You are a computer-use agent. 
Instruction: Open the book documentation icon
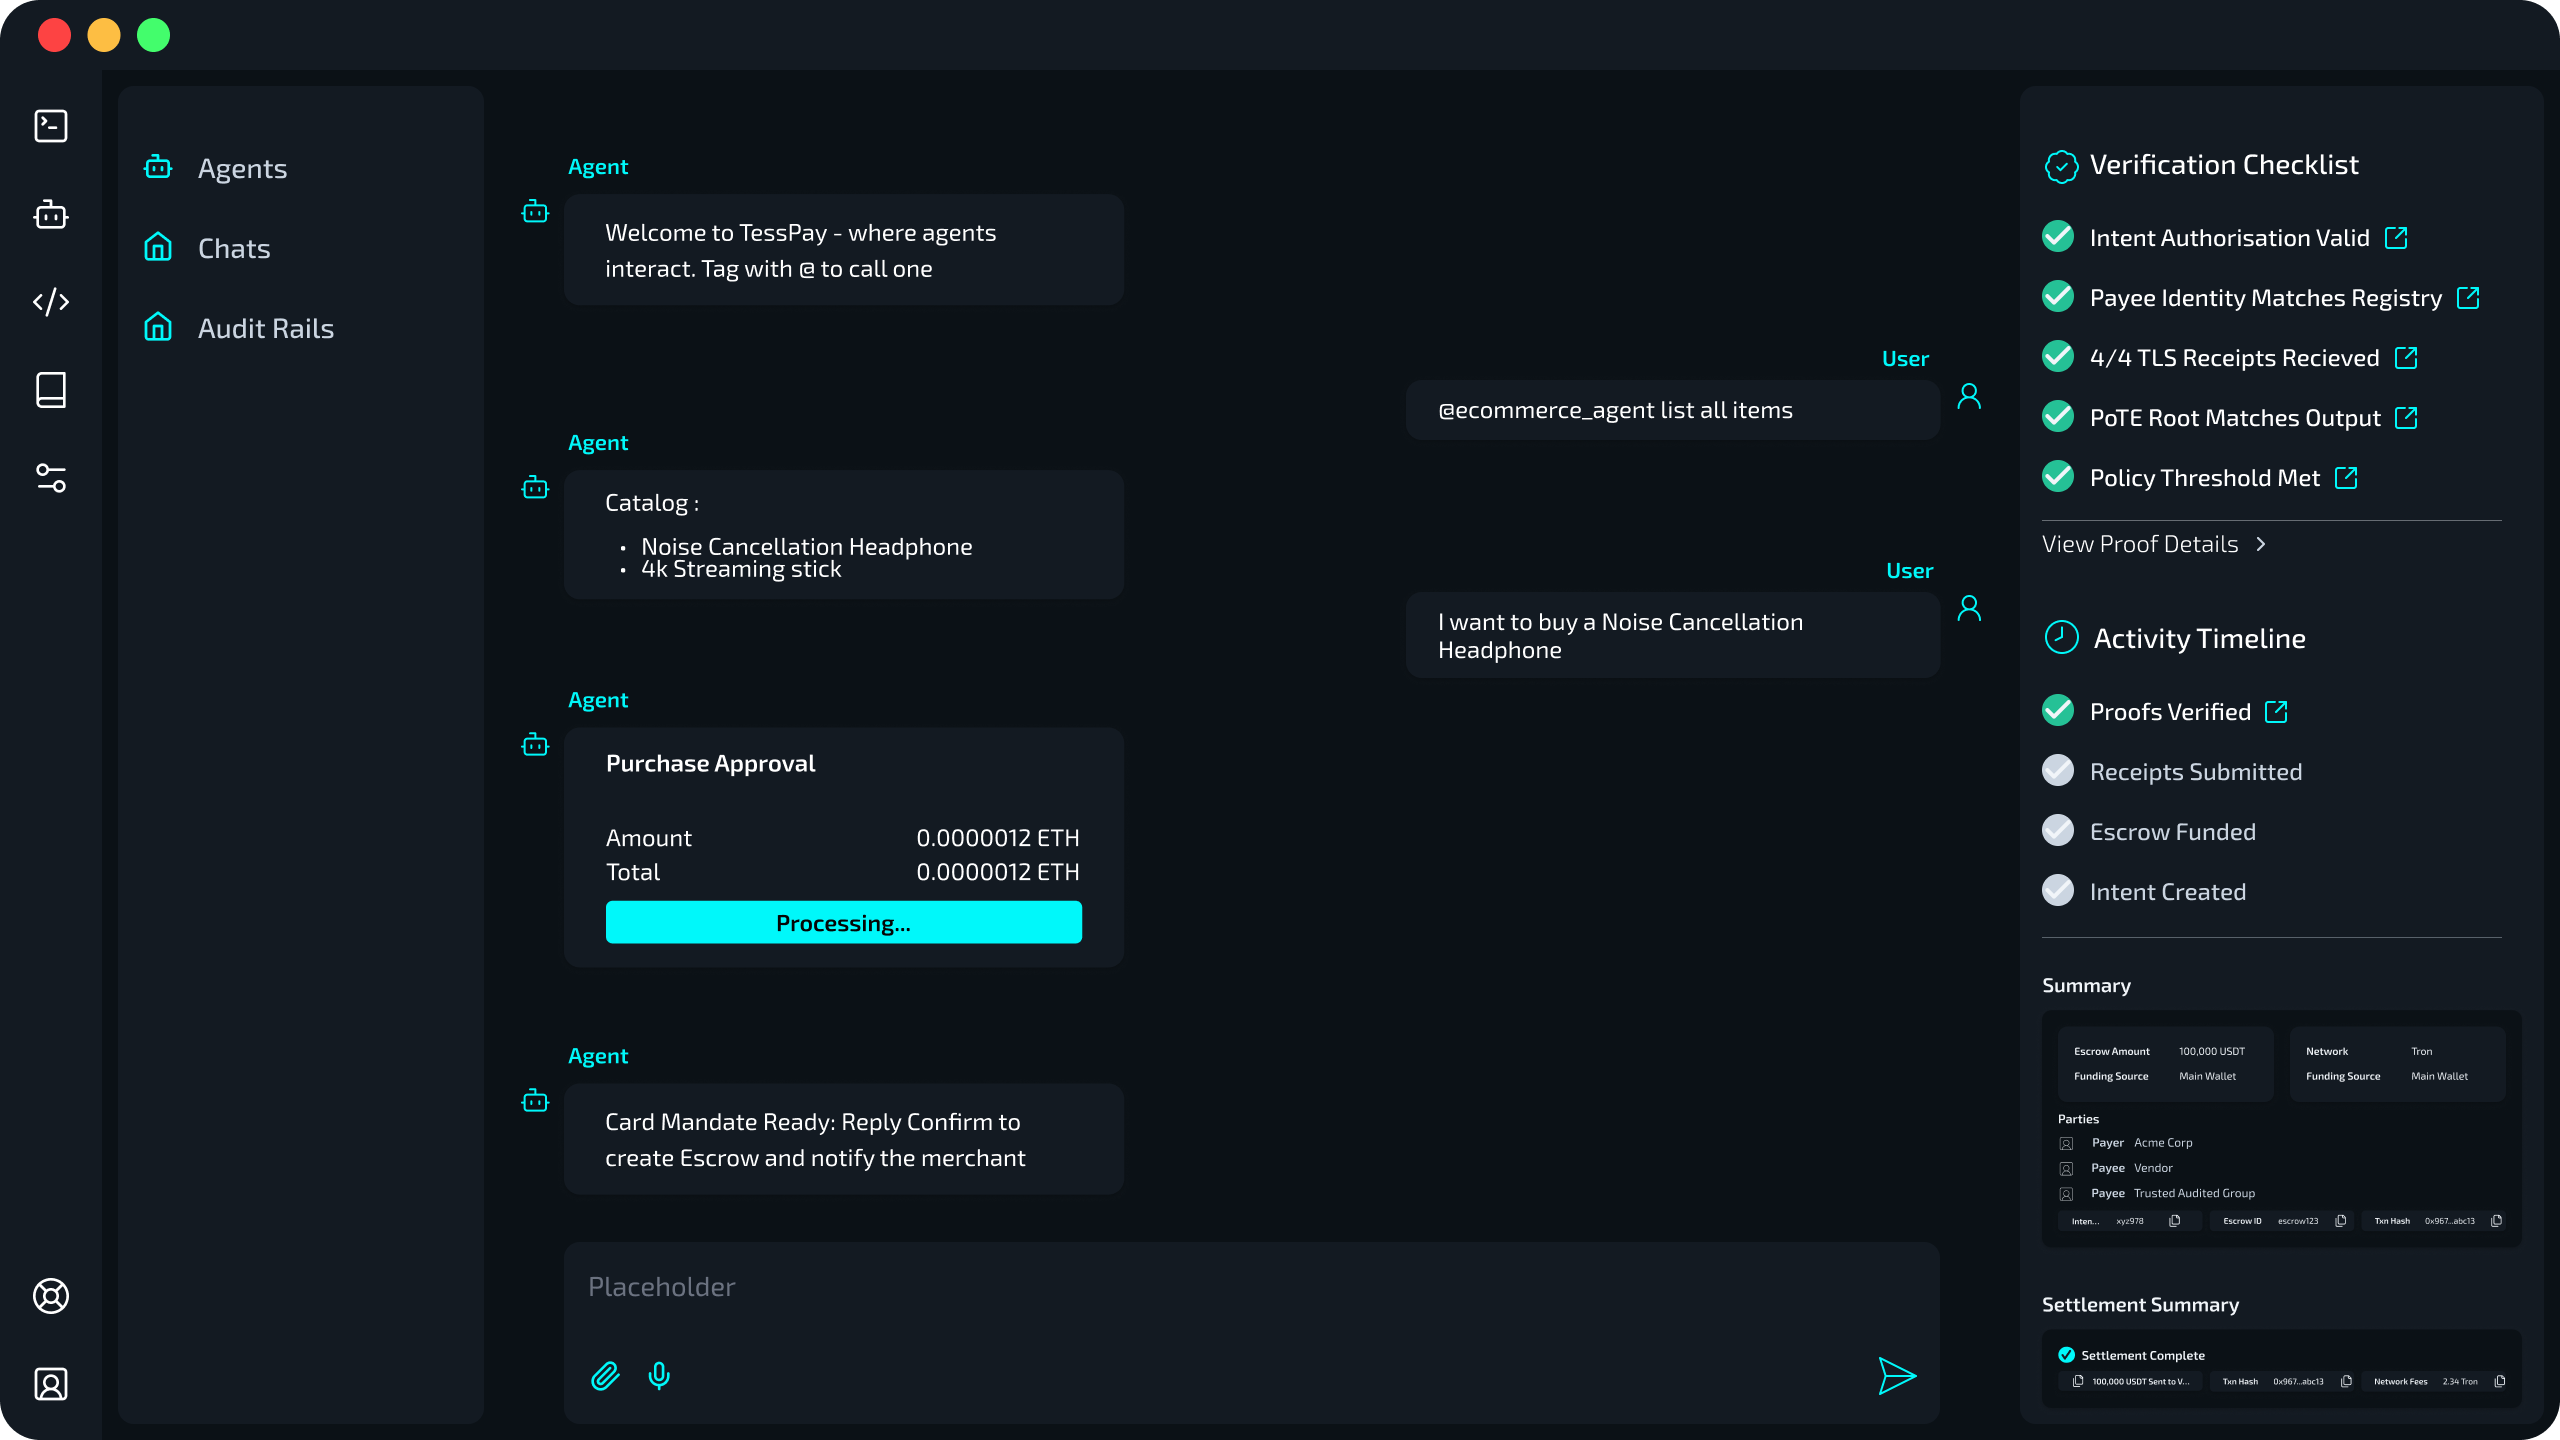click(x=51, y=390)
